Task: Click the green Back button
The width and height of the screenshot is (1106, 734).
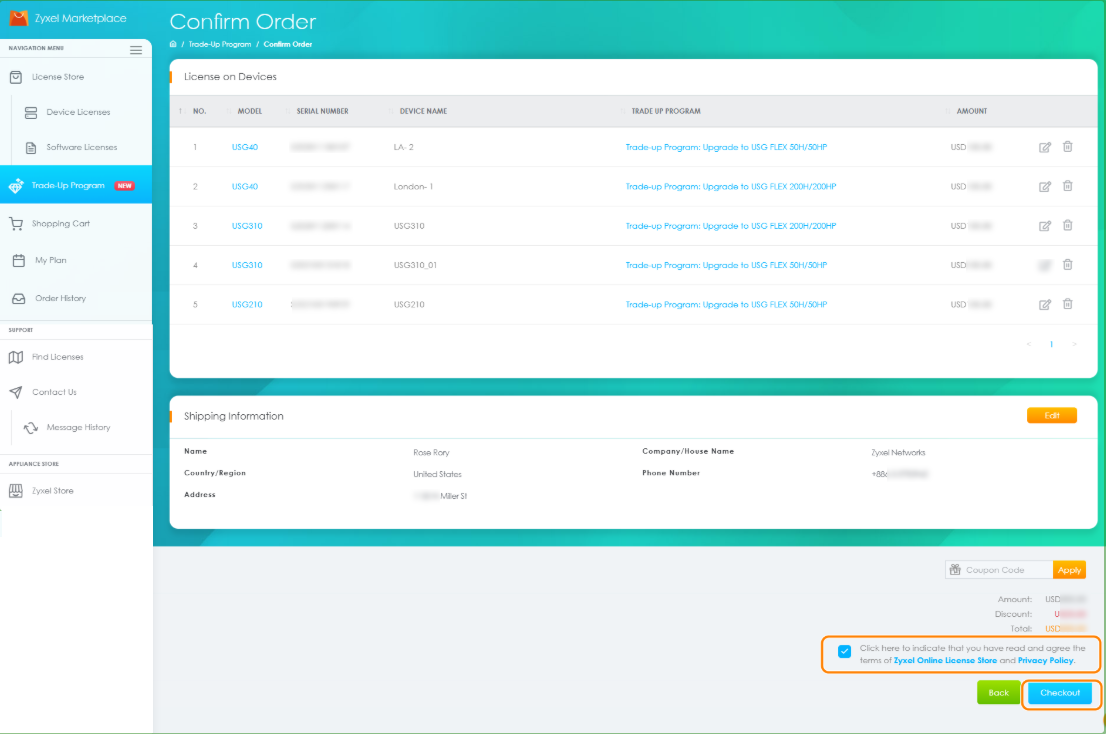Action: pos(998,693)
